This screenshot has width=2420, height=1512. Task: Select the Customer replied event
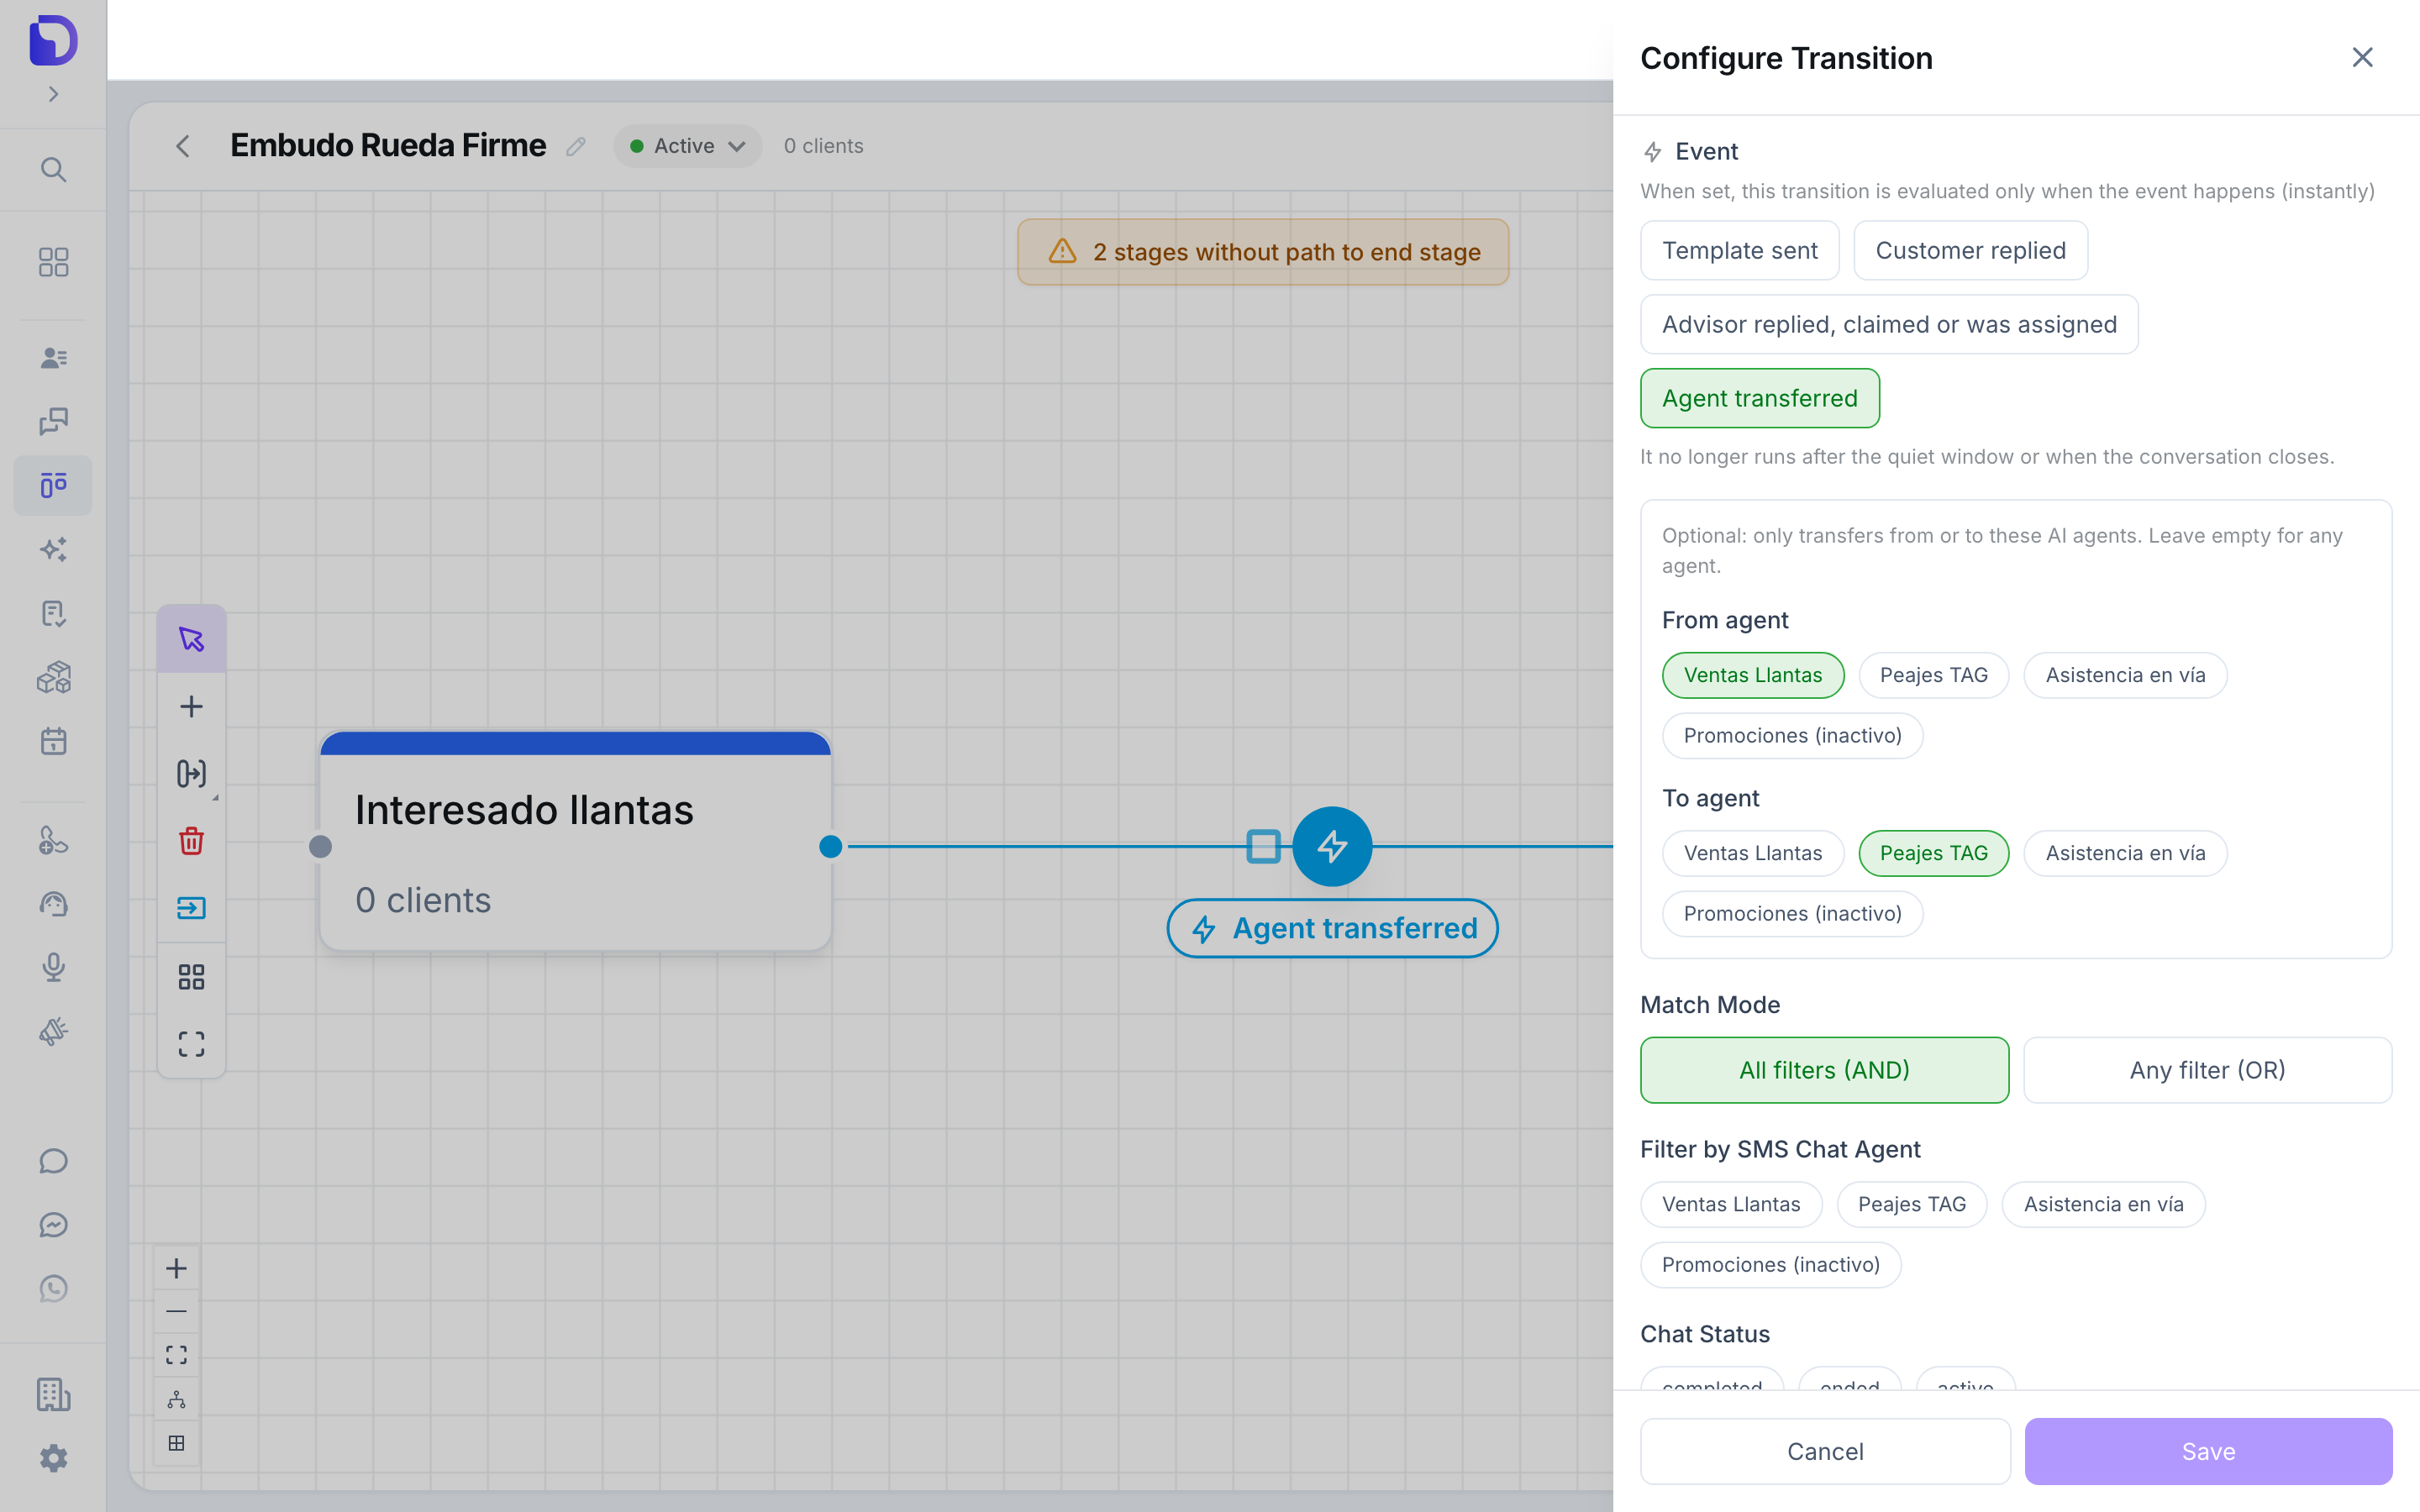coord(1970,250)
